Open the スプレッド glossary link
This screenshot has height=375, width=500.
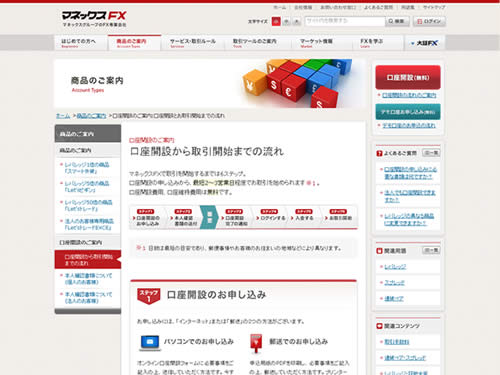pyautogui.click(x=394, y=283)
